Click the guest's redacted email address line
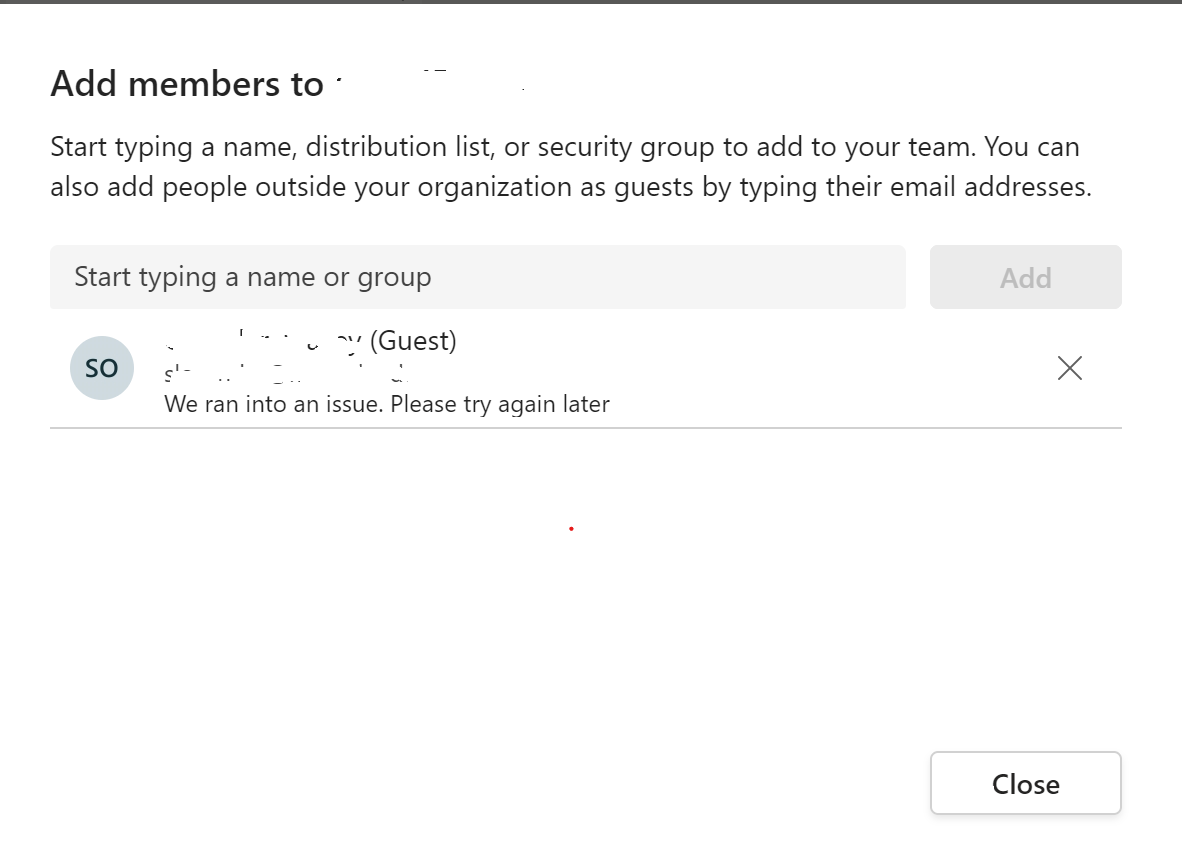Image resolution: width=1182 pixels, height=864 pixels. click(288, 374)
